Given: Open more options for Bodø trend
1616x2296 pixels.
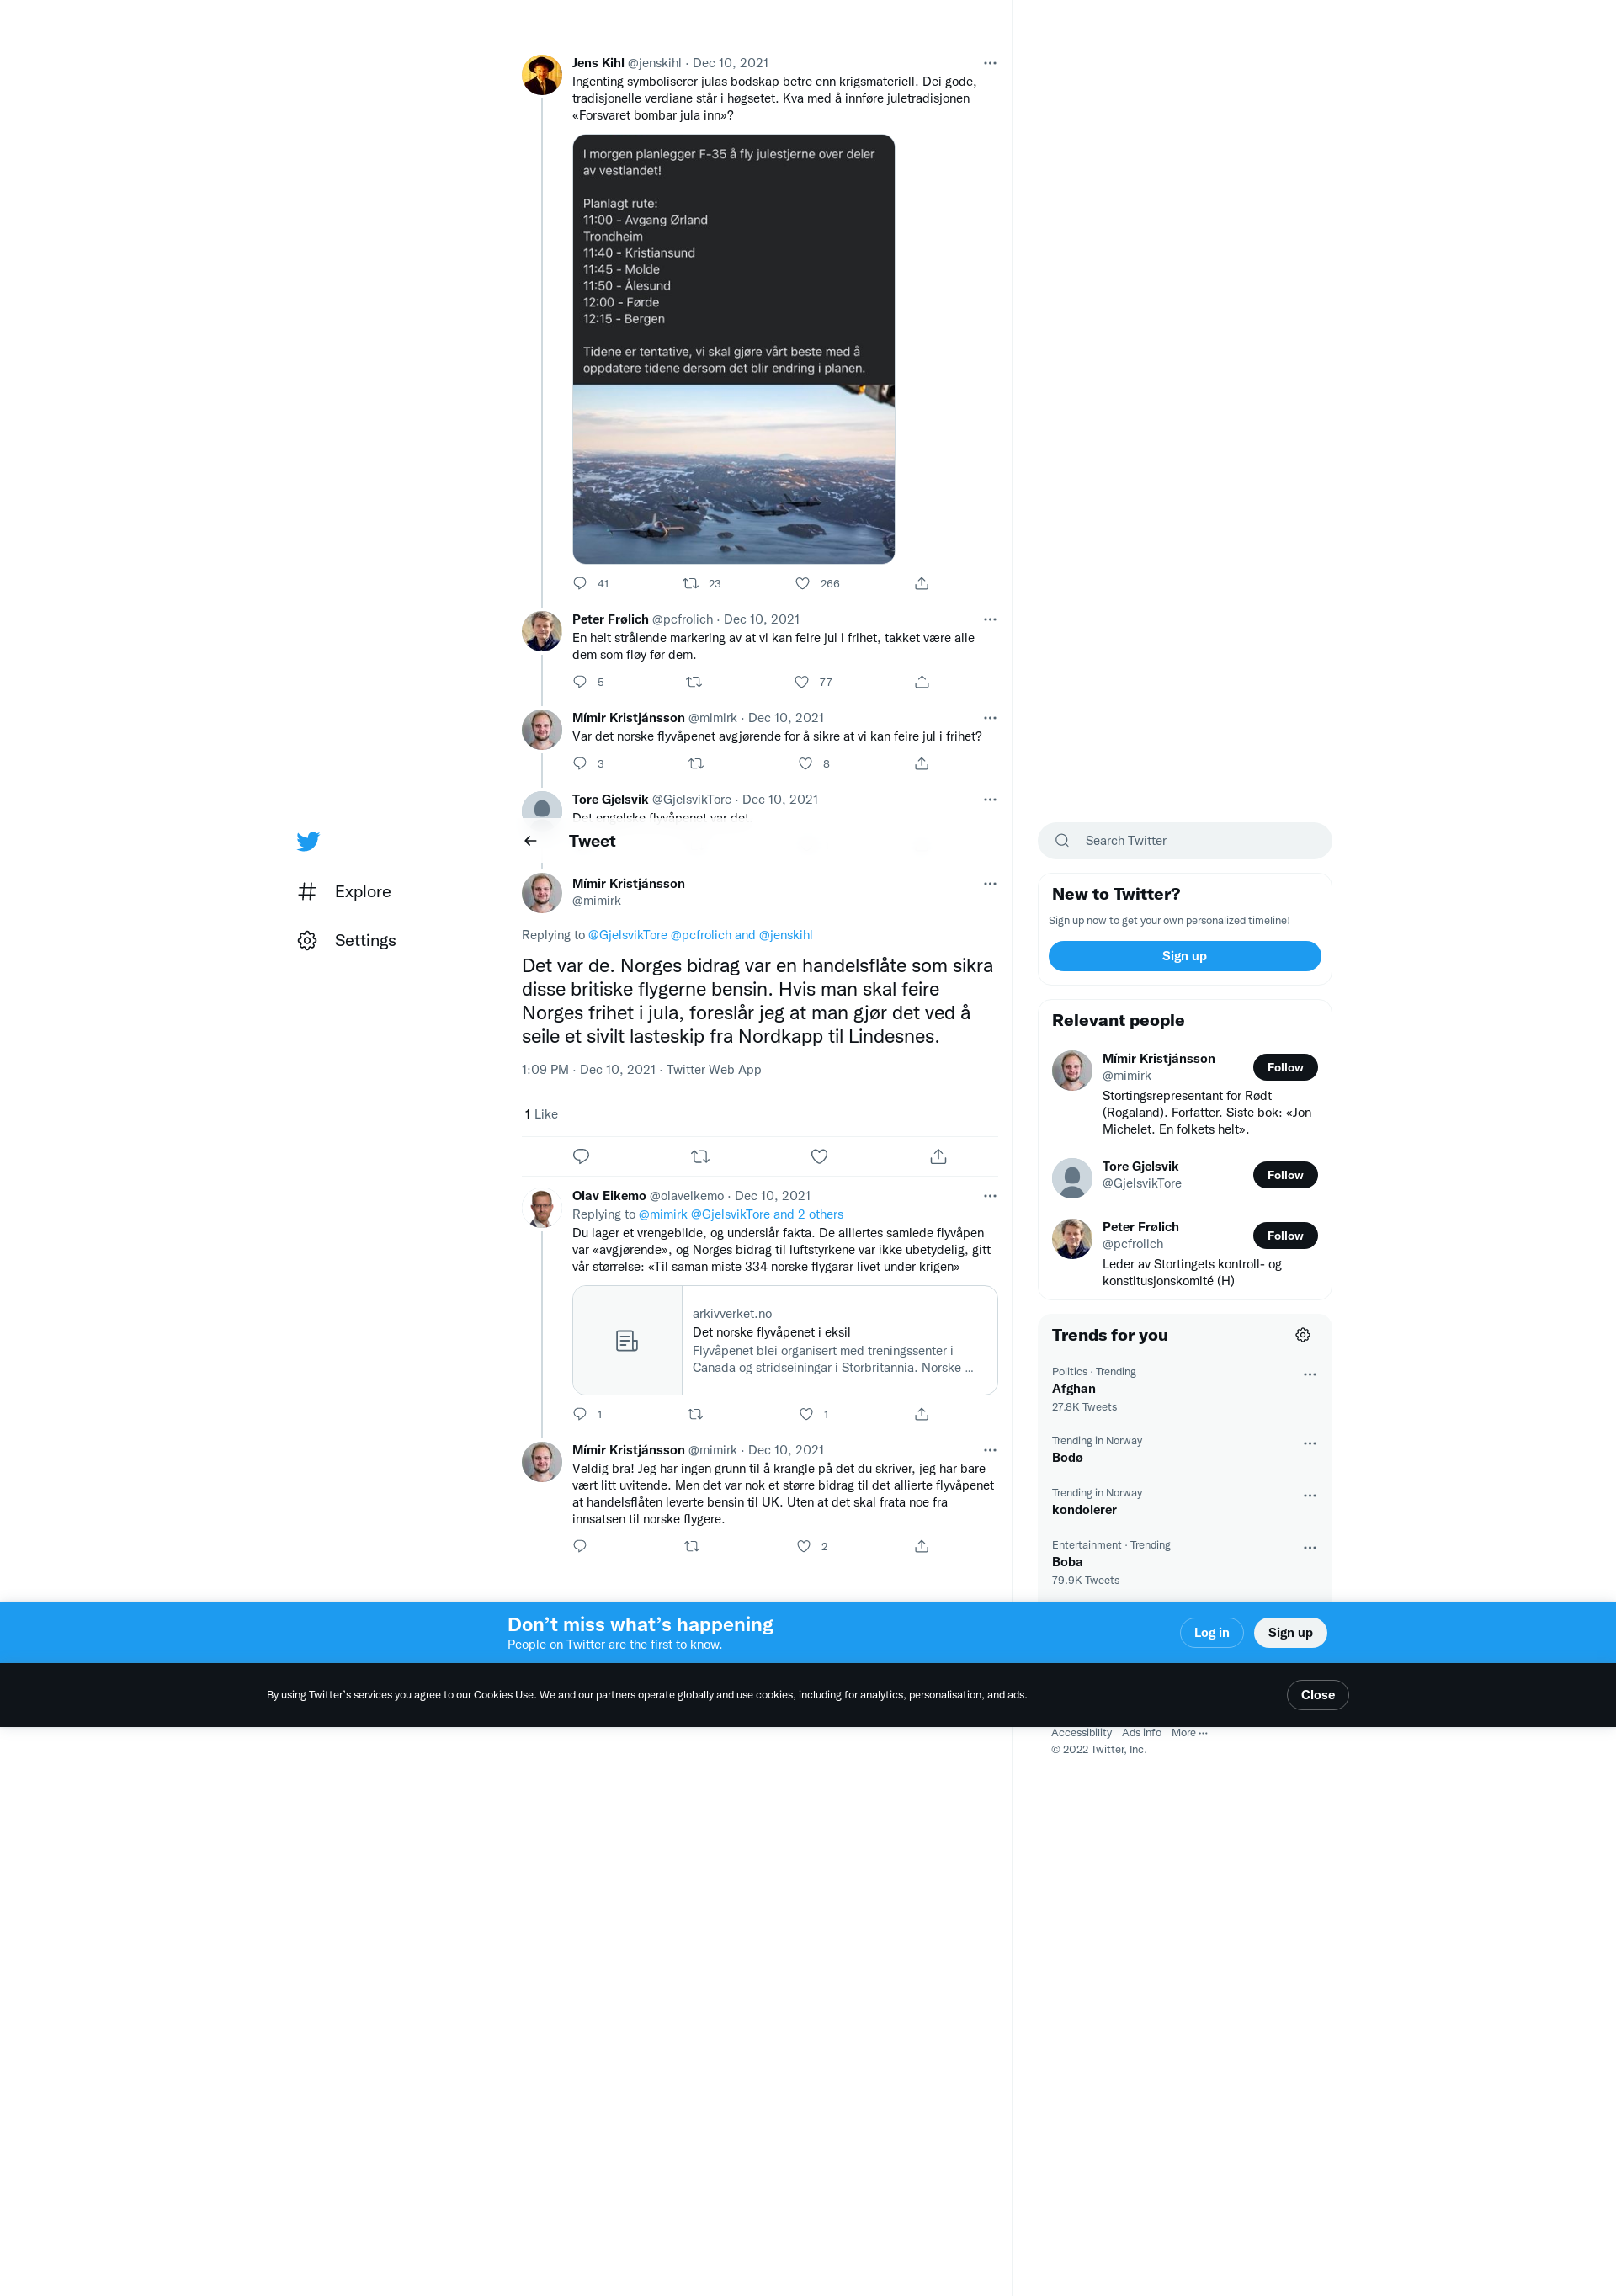Looking at the screenshot, I should (1310, 1443).
